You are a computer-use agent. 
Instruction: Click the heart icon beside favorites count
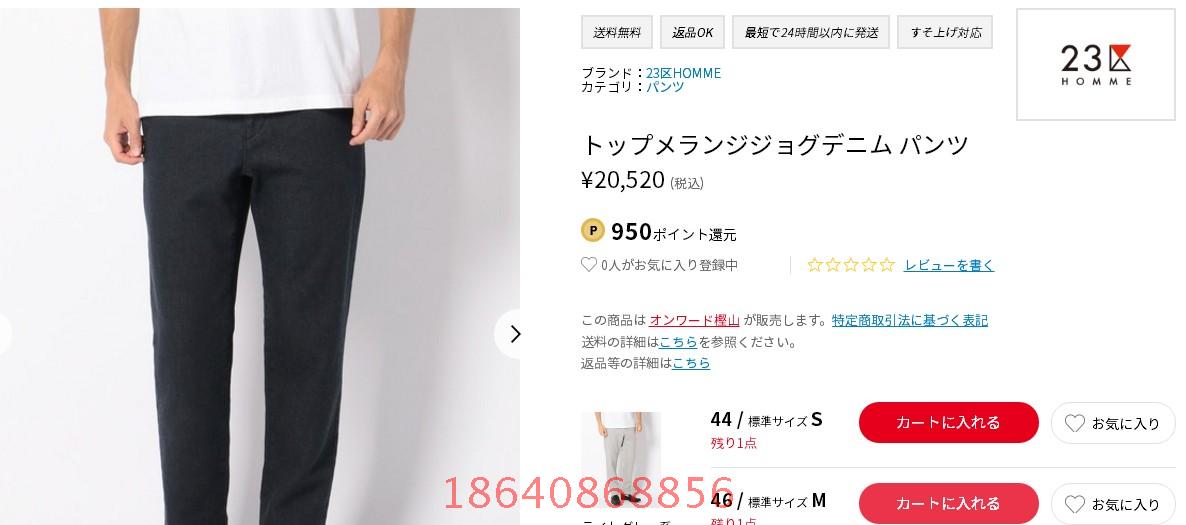(x=588, y=265)
